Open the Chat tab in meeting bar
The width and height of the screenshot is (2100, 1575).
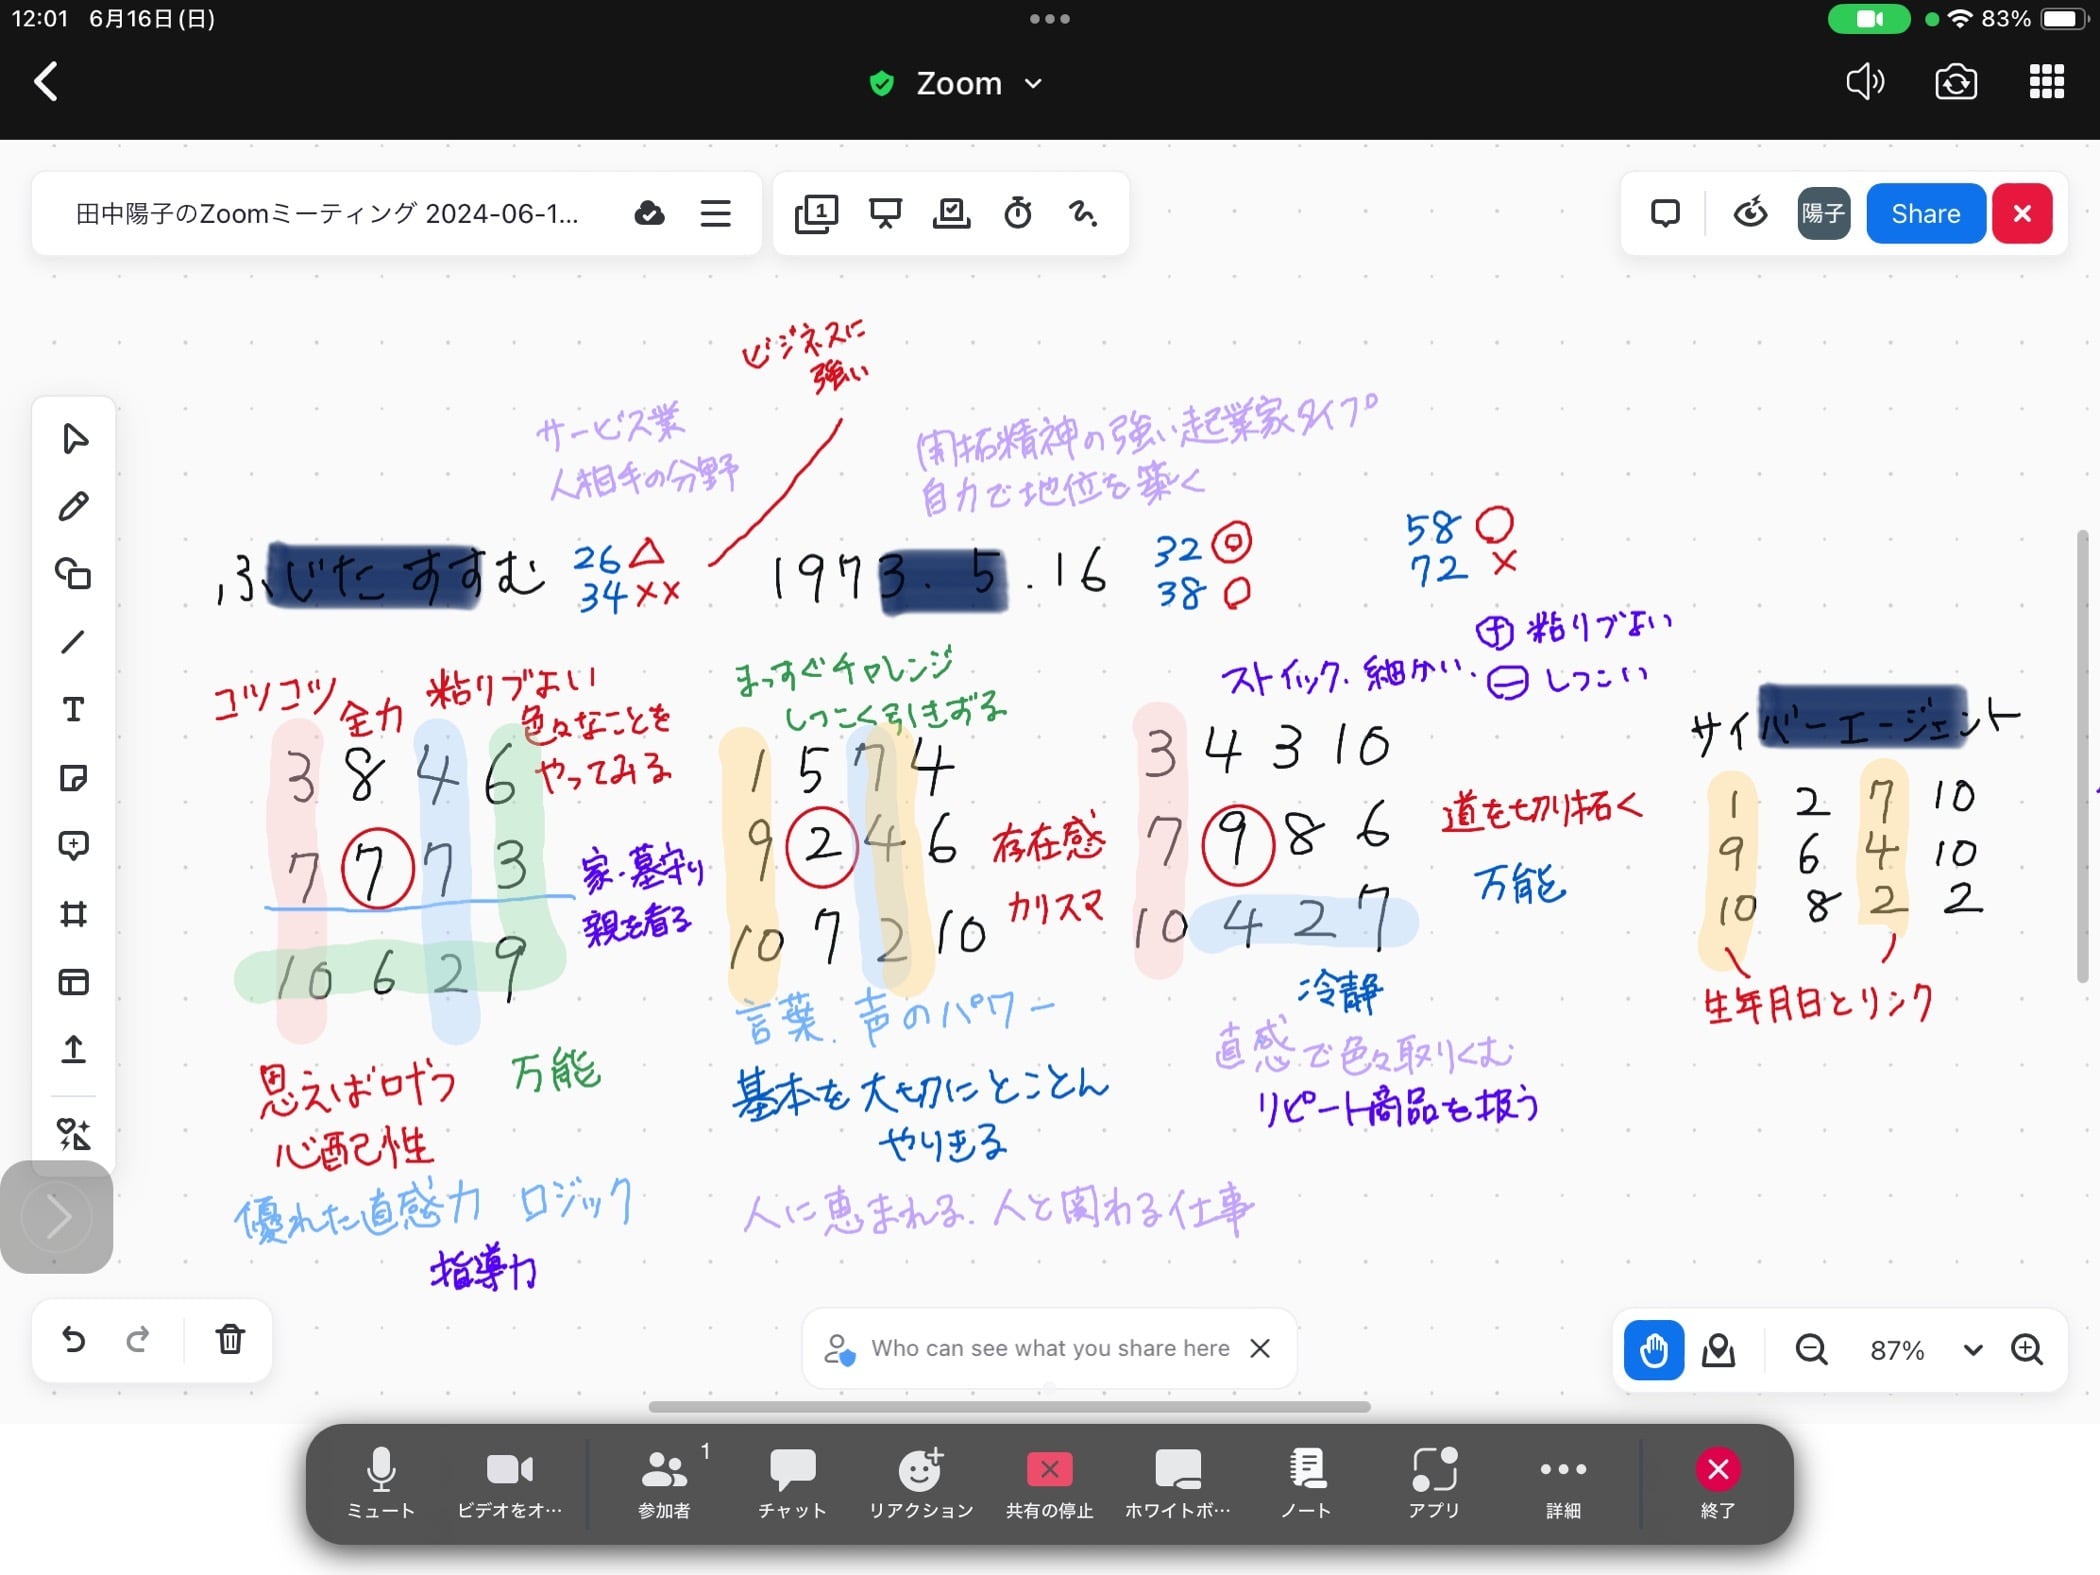(x=792, y=1480)
